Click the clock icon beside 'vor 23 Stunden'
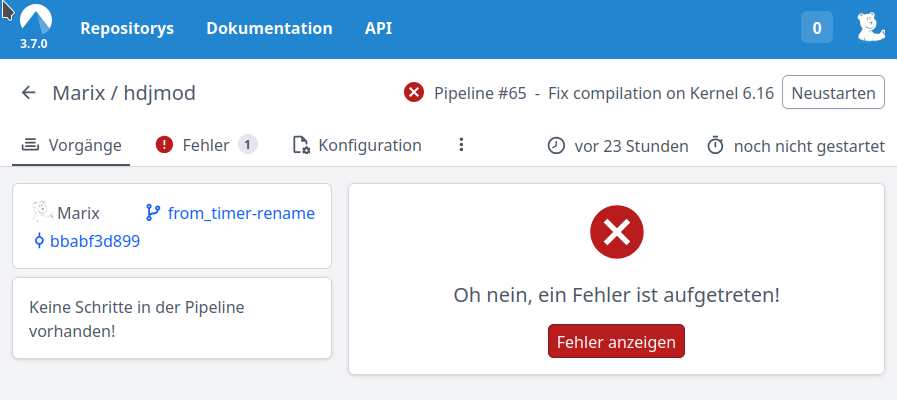 [556, 146]
